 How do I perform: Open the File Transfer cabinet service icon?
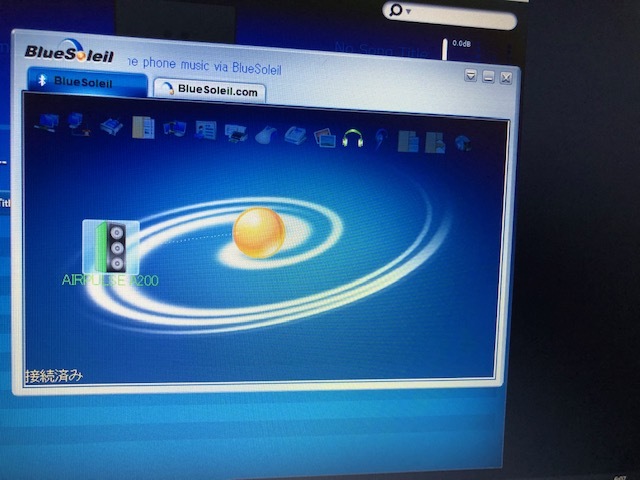pyautogui.click(x=143, y=127)
